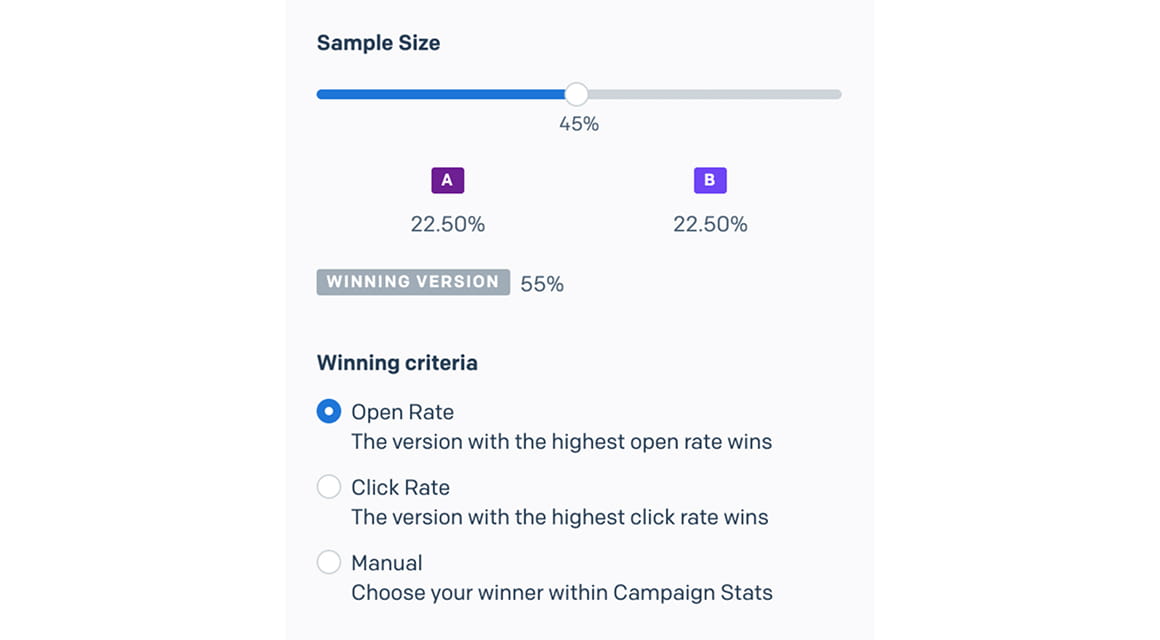
Task: Click the filled blue slider track
Action: point(440,94)
